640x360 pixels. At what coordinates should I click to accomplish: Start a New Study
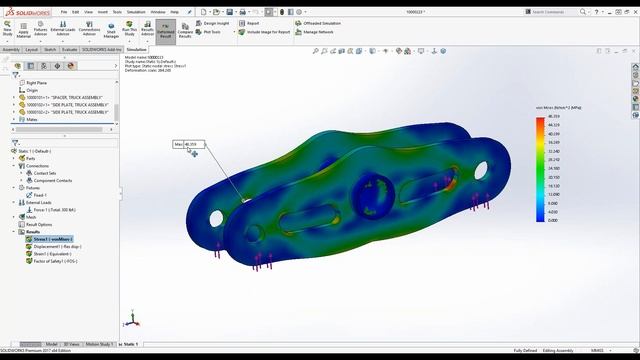pos(7,28)
